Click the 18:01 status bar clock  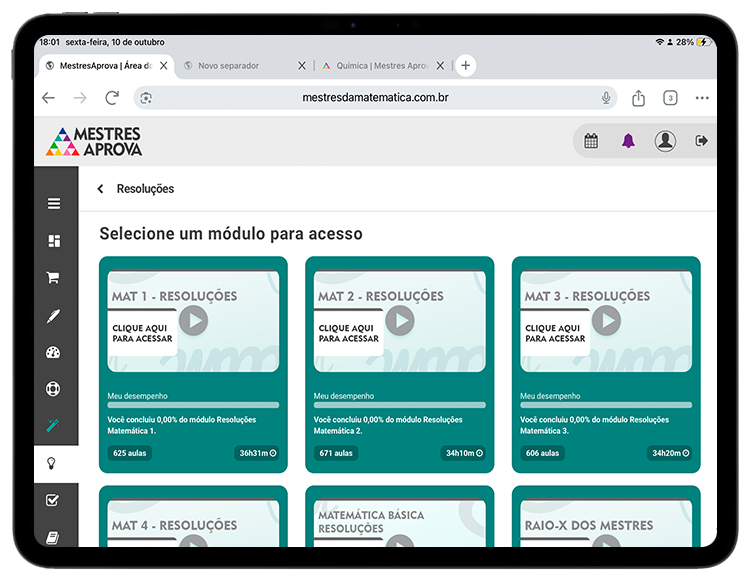(x=49, y=42)
